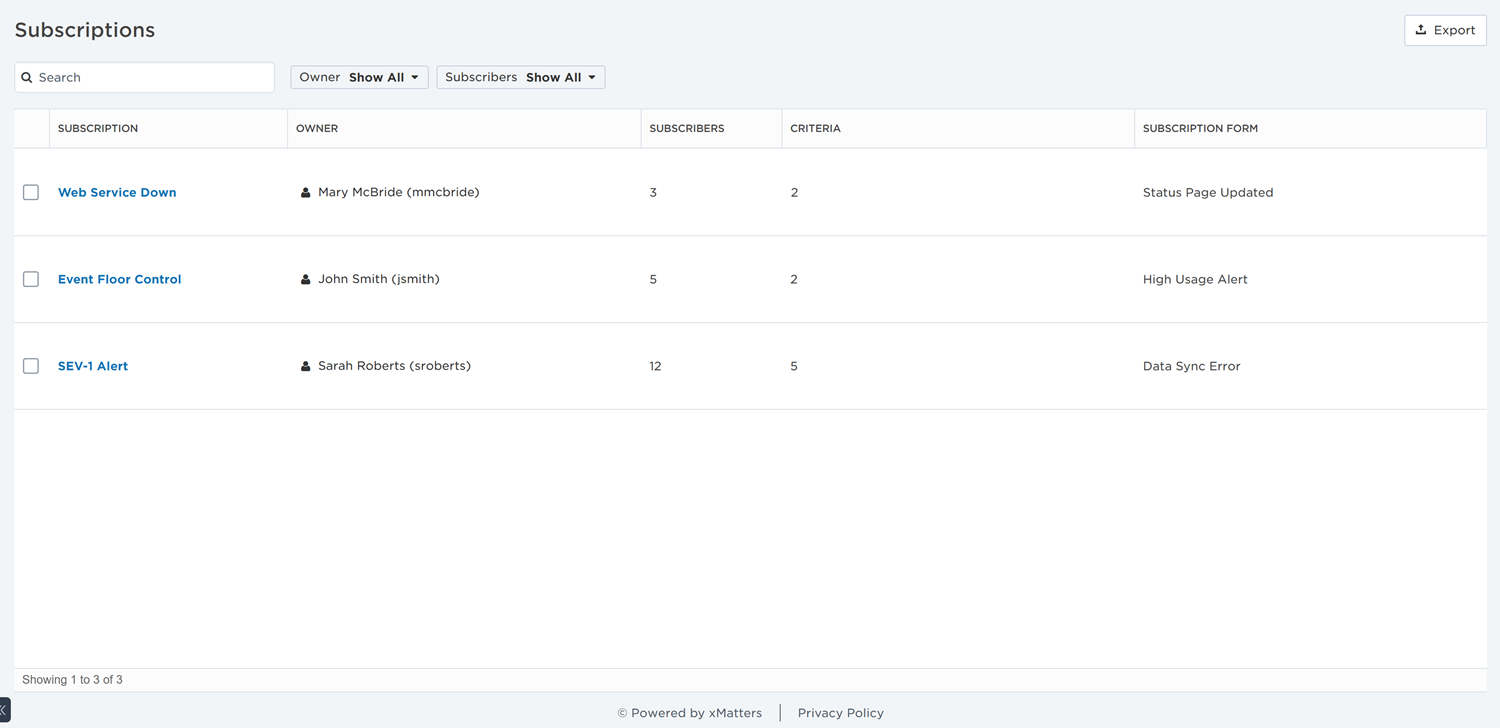Image resolution: width=1500 pixels, height=728 pixels.
Task: Click person icon beside Mary McBride
Action: coord(306,193)
